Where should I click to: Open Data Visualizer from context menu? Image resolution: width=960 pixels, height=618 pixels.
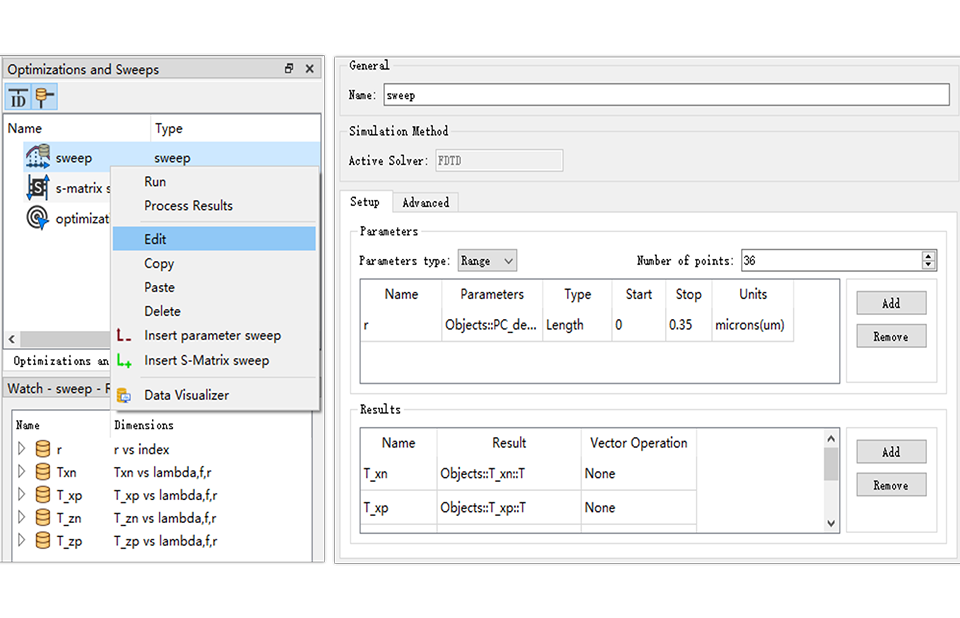point(214,396)
